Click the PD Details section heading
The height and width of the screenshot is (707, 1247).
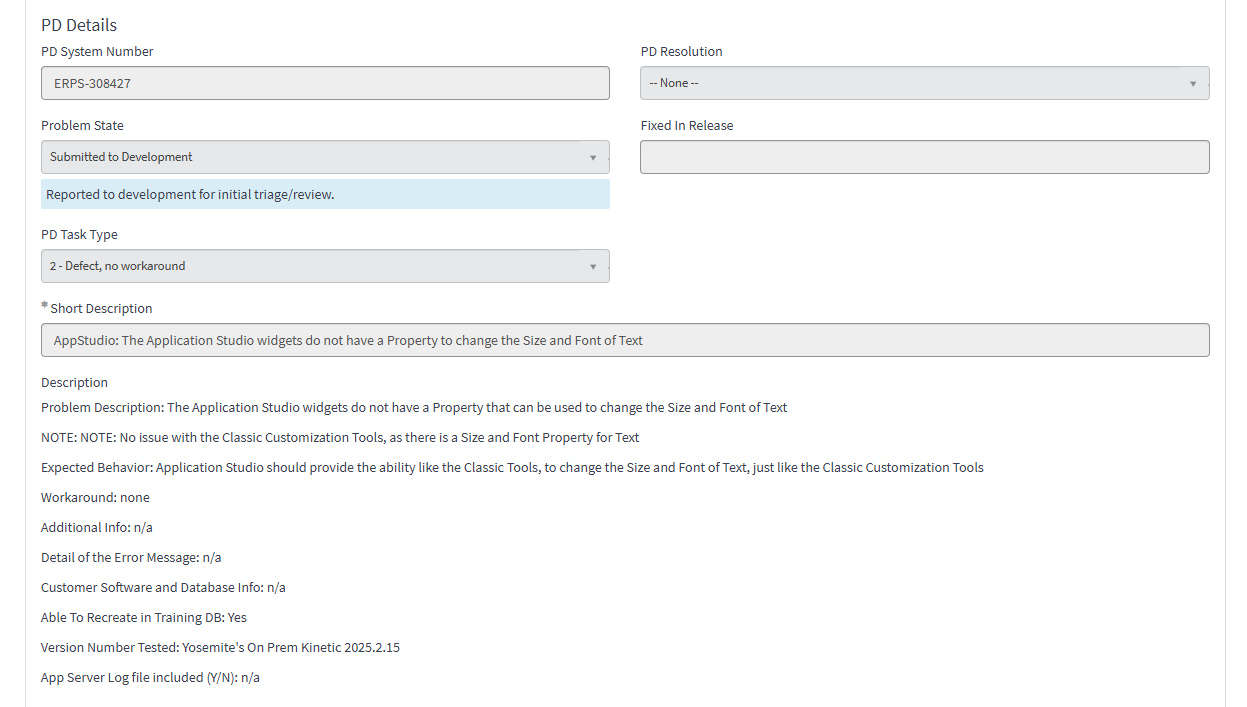point(79,25)
